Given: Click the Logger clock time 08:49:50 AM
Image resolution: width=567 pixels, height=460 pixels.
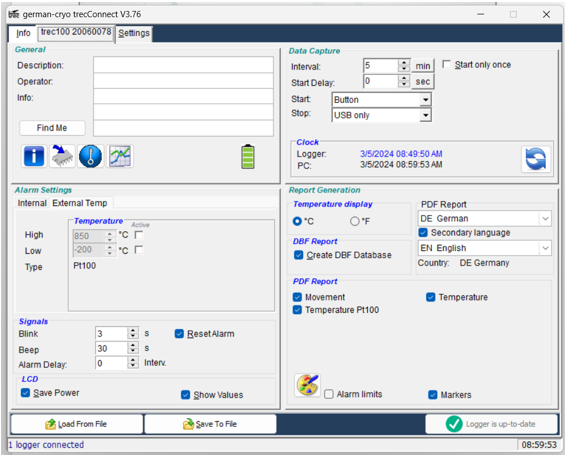Looking at the screenshot, I should pos(401,154).
